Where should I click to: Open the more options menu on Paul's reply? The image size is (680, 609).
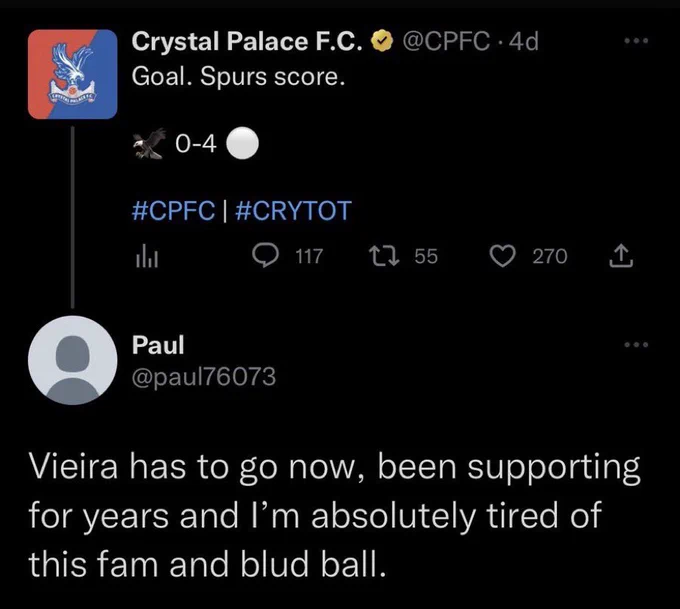636,345
